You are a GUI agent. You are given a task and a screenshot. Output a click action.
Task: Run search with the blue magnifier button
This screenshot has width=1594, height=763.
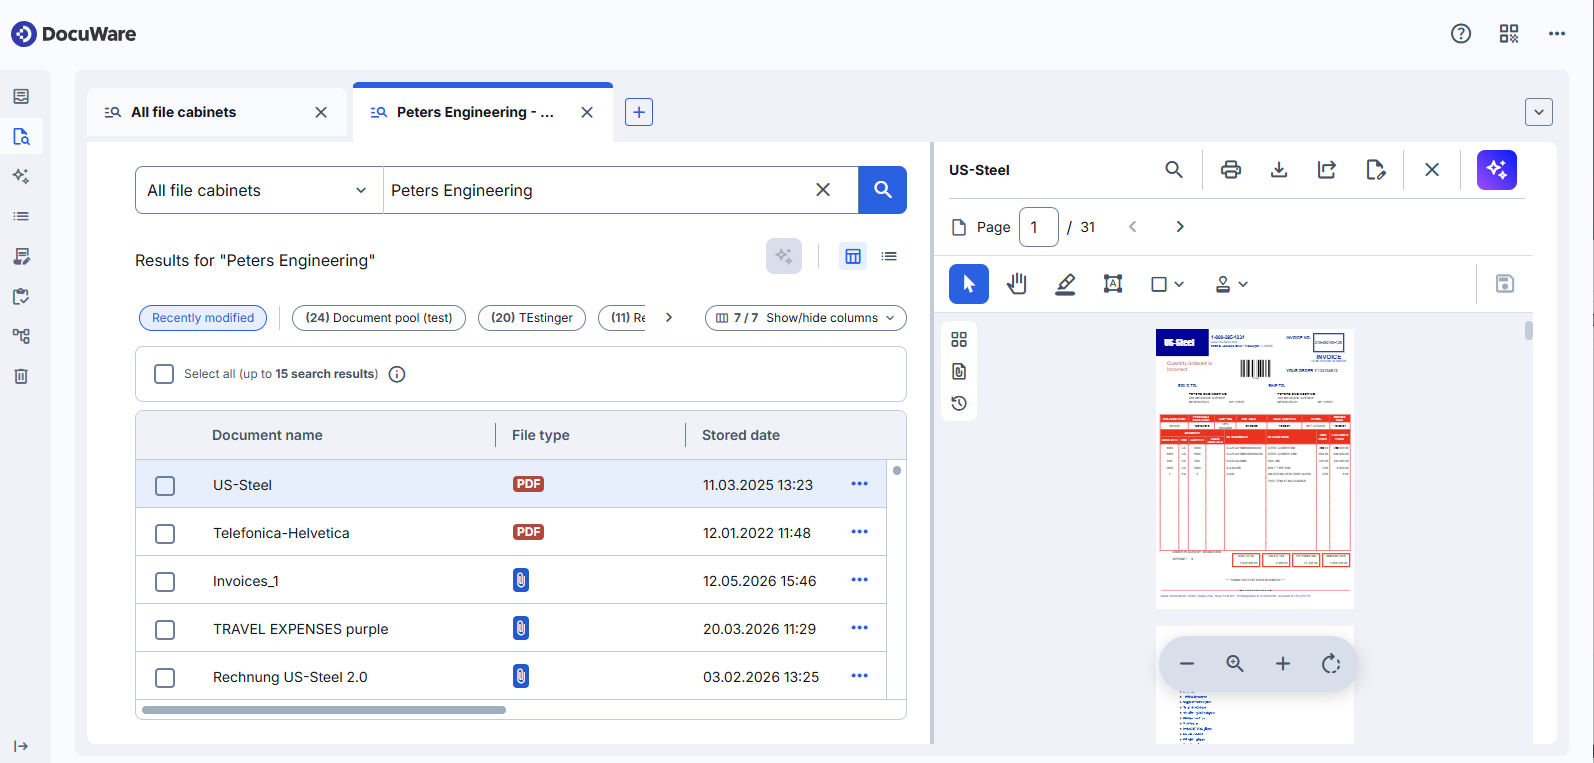pyautogui.click(x=883, y=190)
